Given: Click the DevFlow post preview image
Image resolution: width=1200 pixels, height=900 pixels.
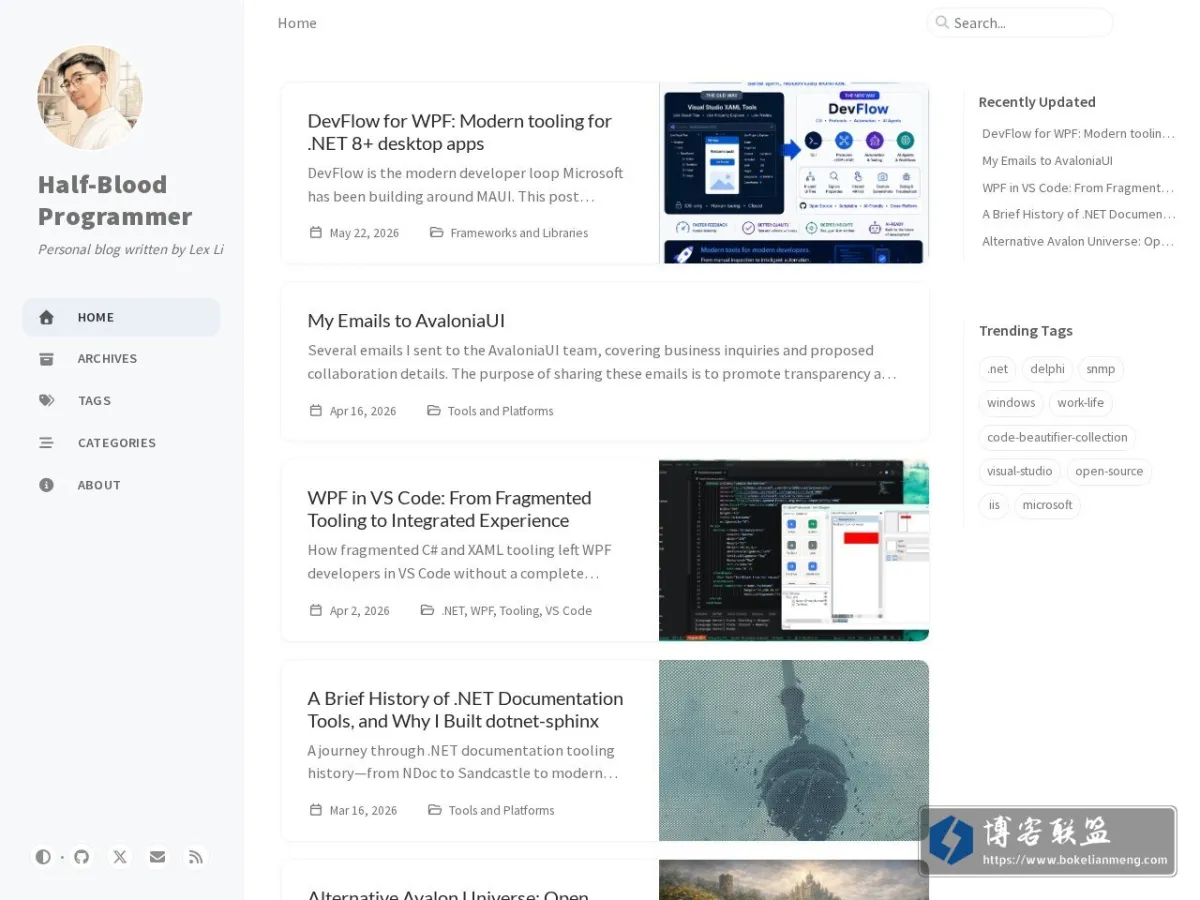Looking at the screenshot, I should click(794, 173).
